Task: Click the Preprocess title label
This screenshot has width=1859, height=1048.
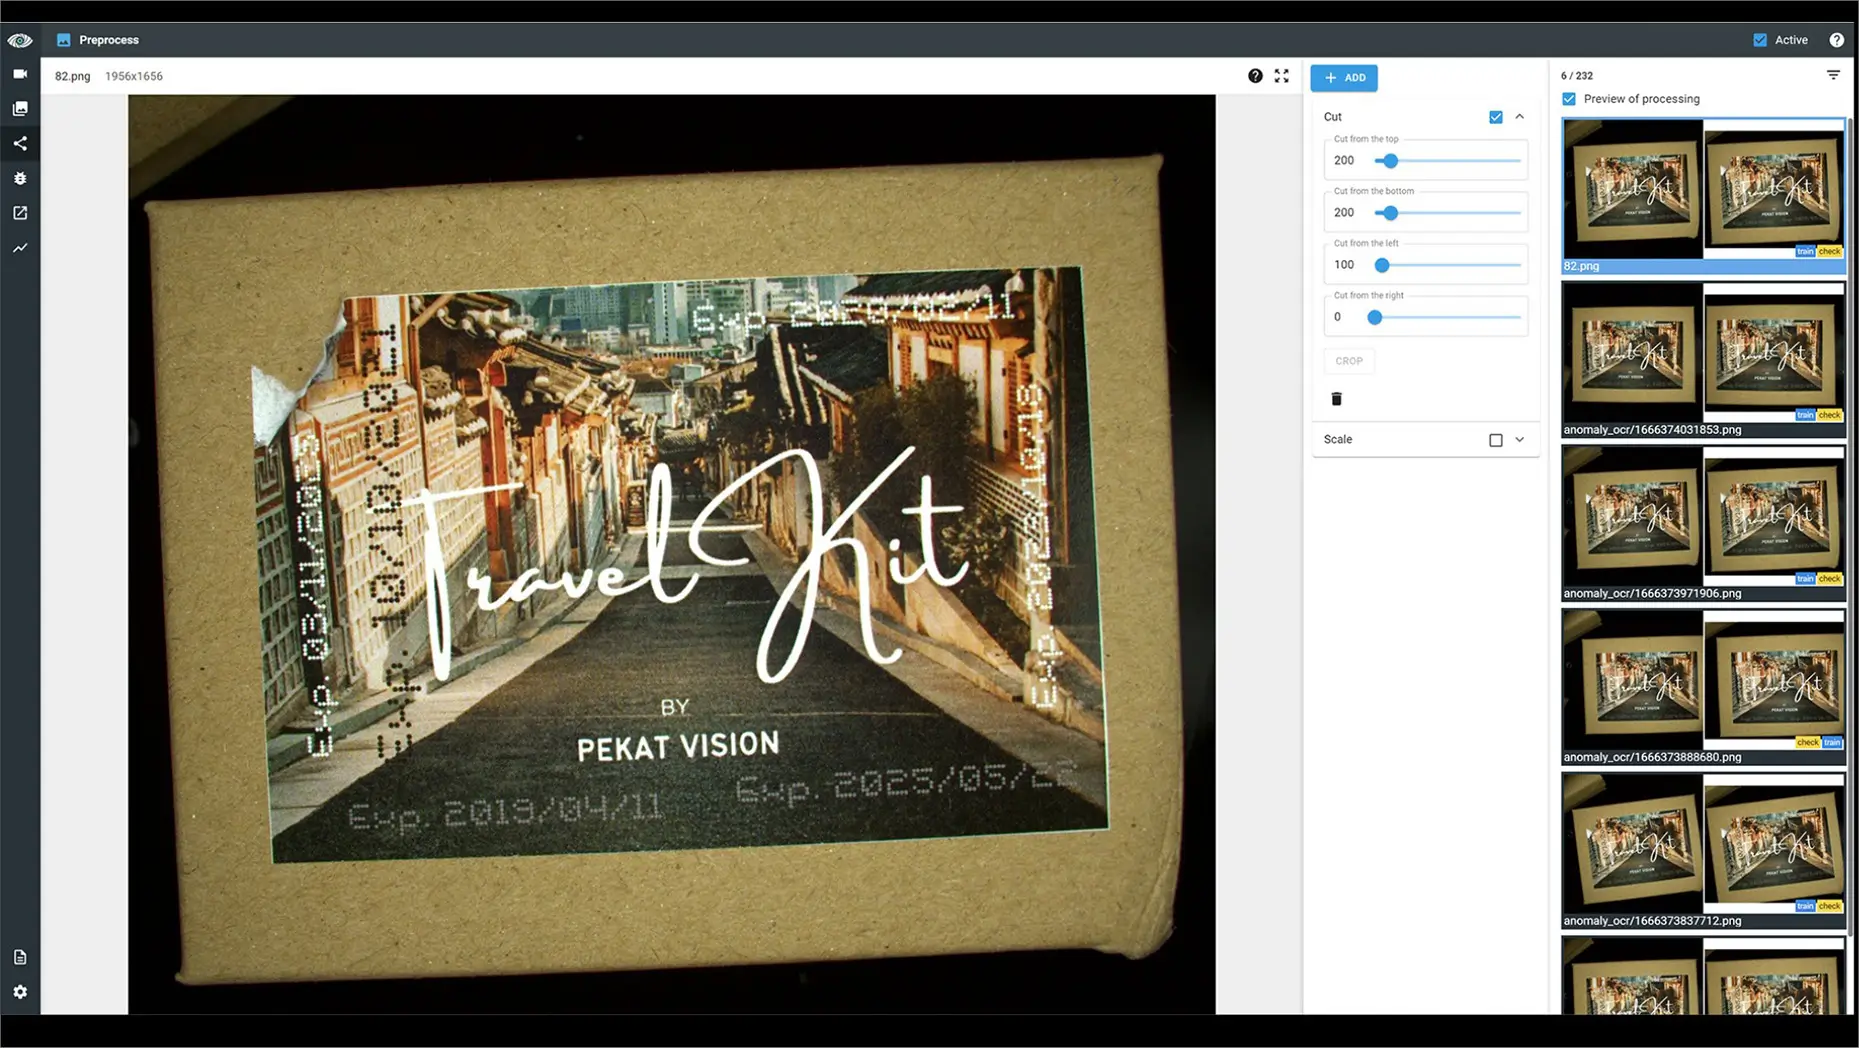Action: pos(109,40)
